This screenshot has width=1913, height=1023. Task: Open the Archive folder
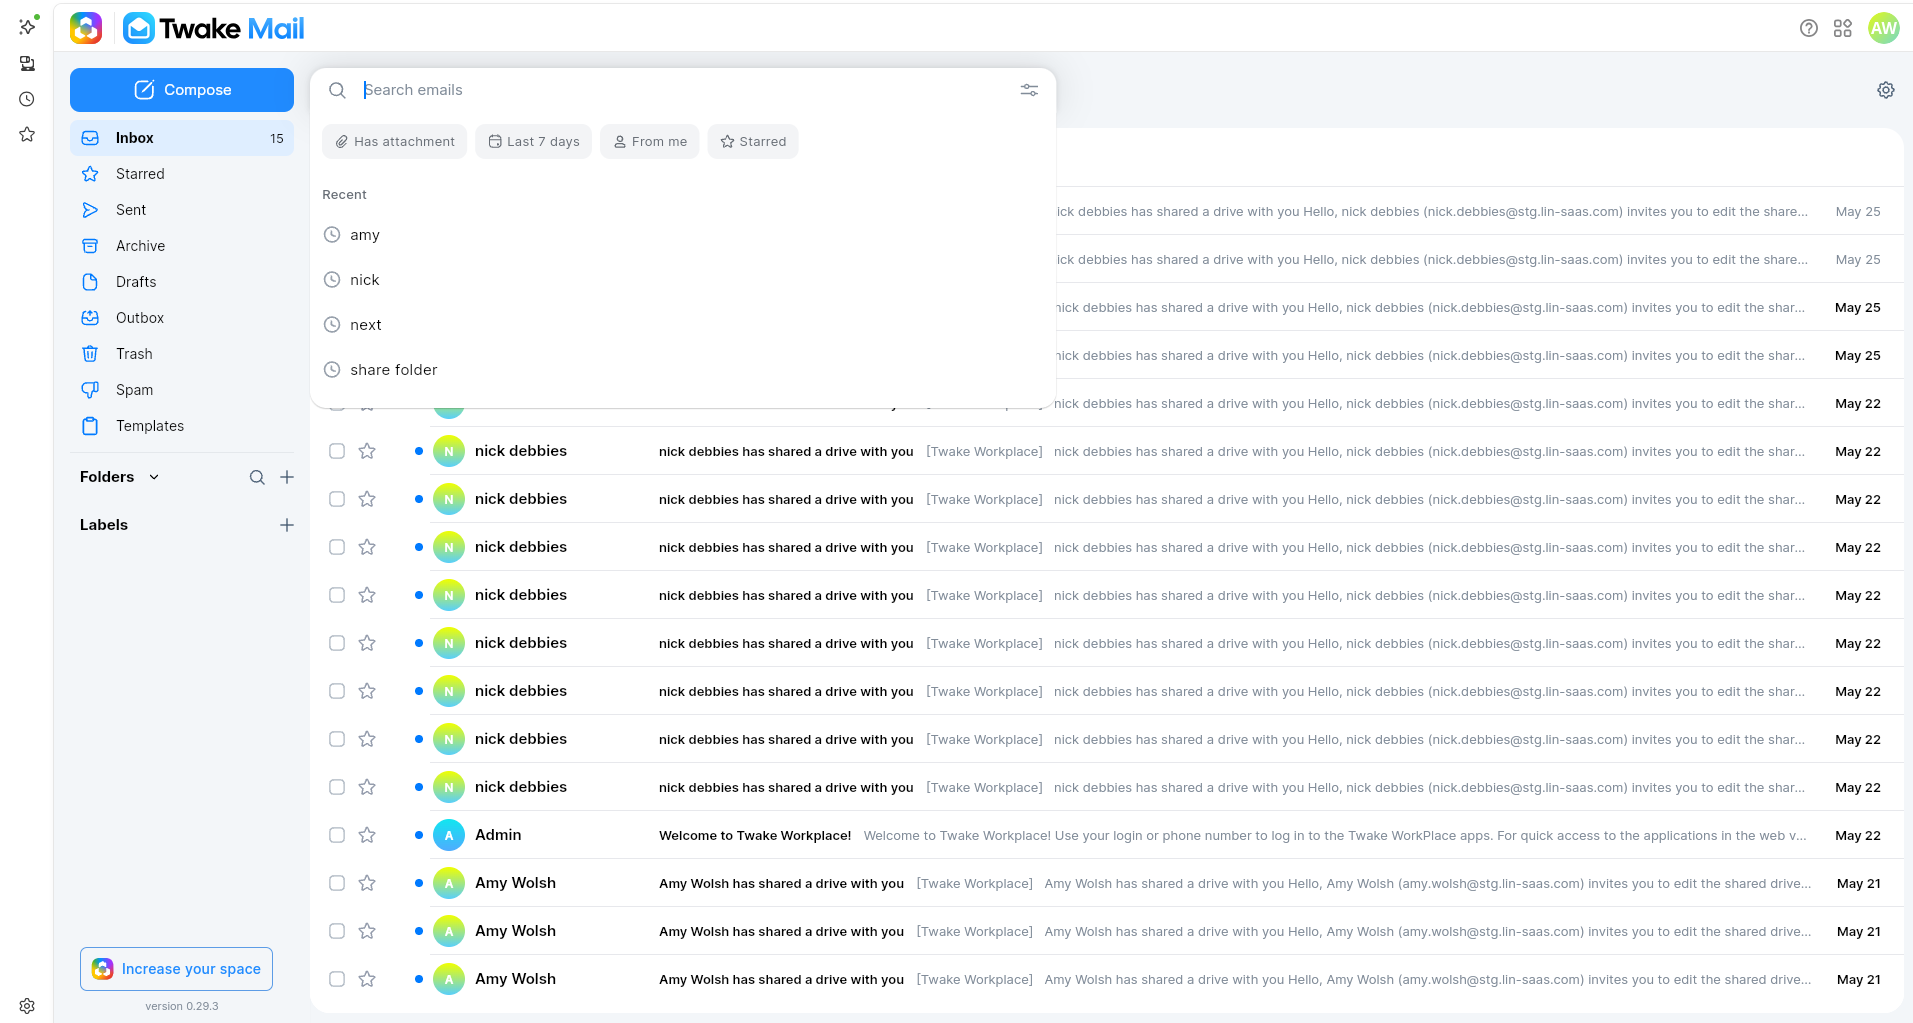pyautogui.click(x=182, y=246)
